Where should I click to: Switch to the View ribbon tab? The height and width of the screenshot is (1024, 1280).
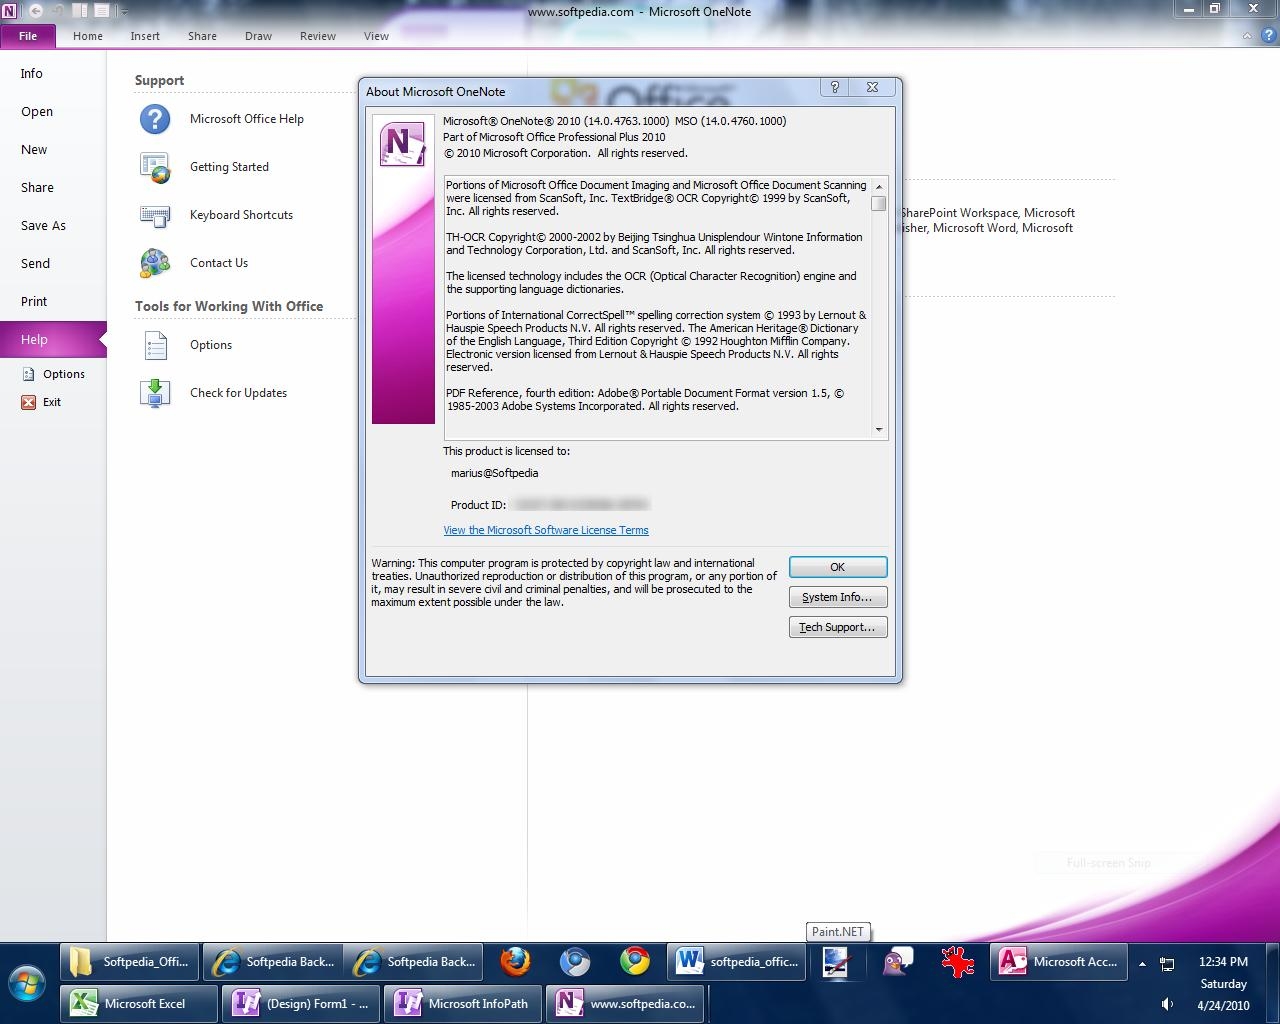coord(376,36)
